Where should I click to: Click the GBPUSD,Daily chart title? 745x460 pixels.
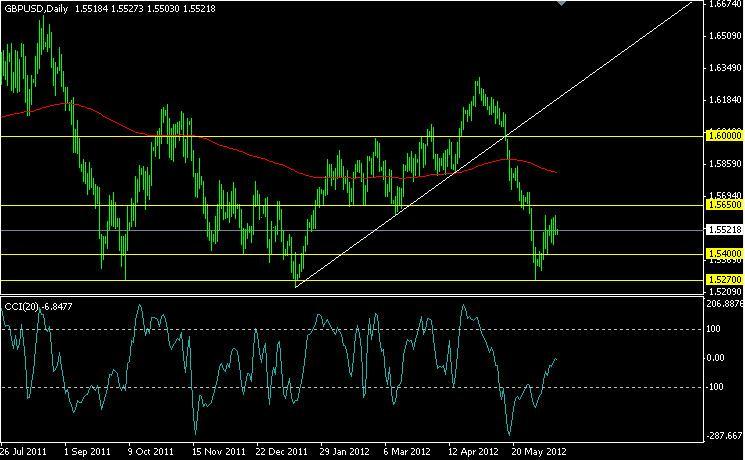36,9
